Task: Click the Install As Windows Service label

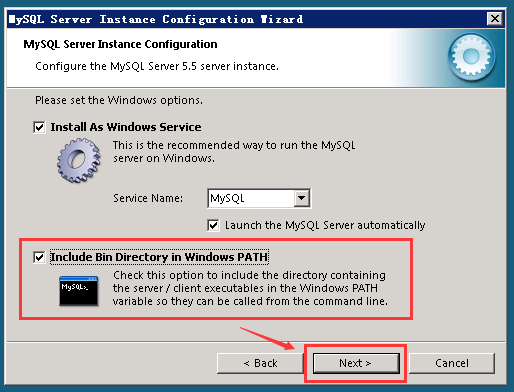Action: (126, 127)
